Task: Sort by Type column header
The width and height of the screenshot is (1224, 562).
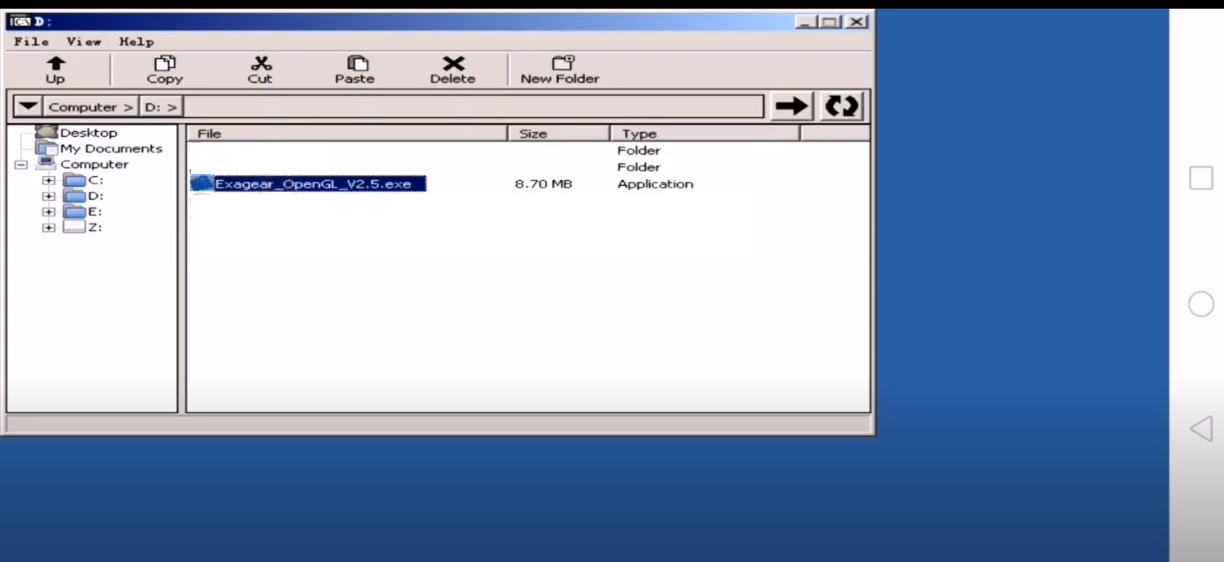Action: coord(705,133)
